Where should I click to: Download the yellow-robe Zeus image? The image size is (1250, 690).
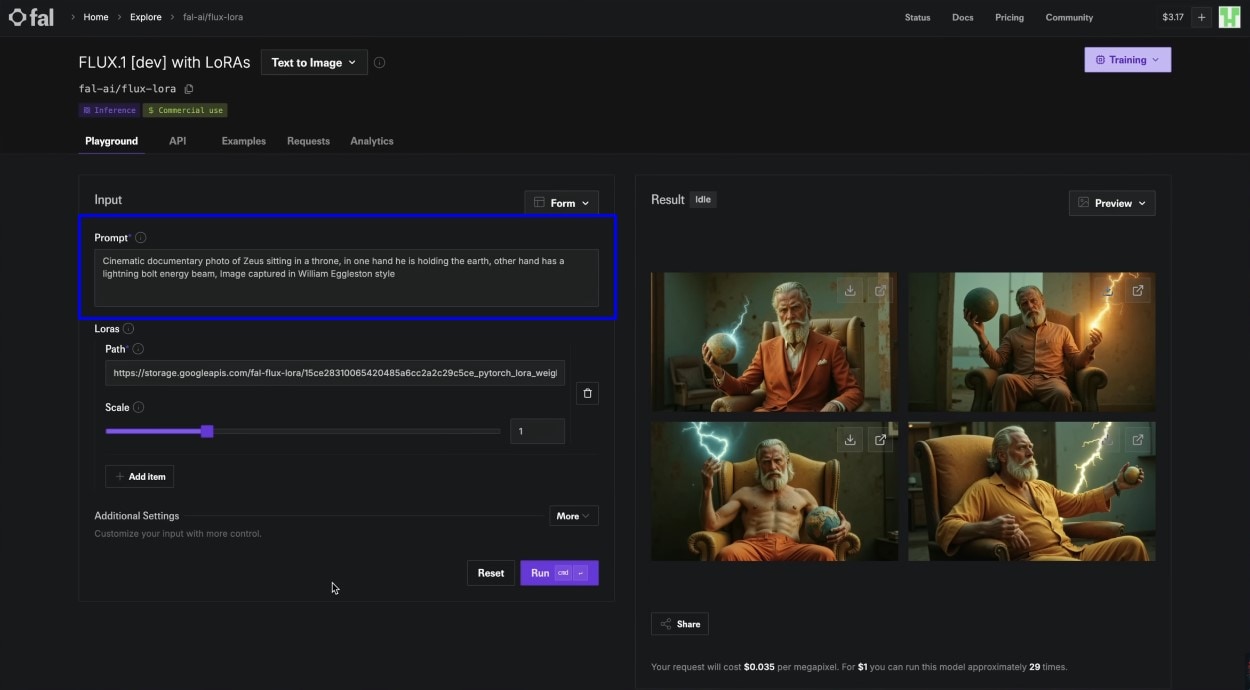1108,440
